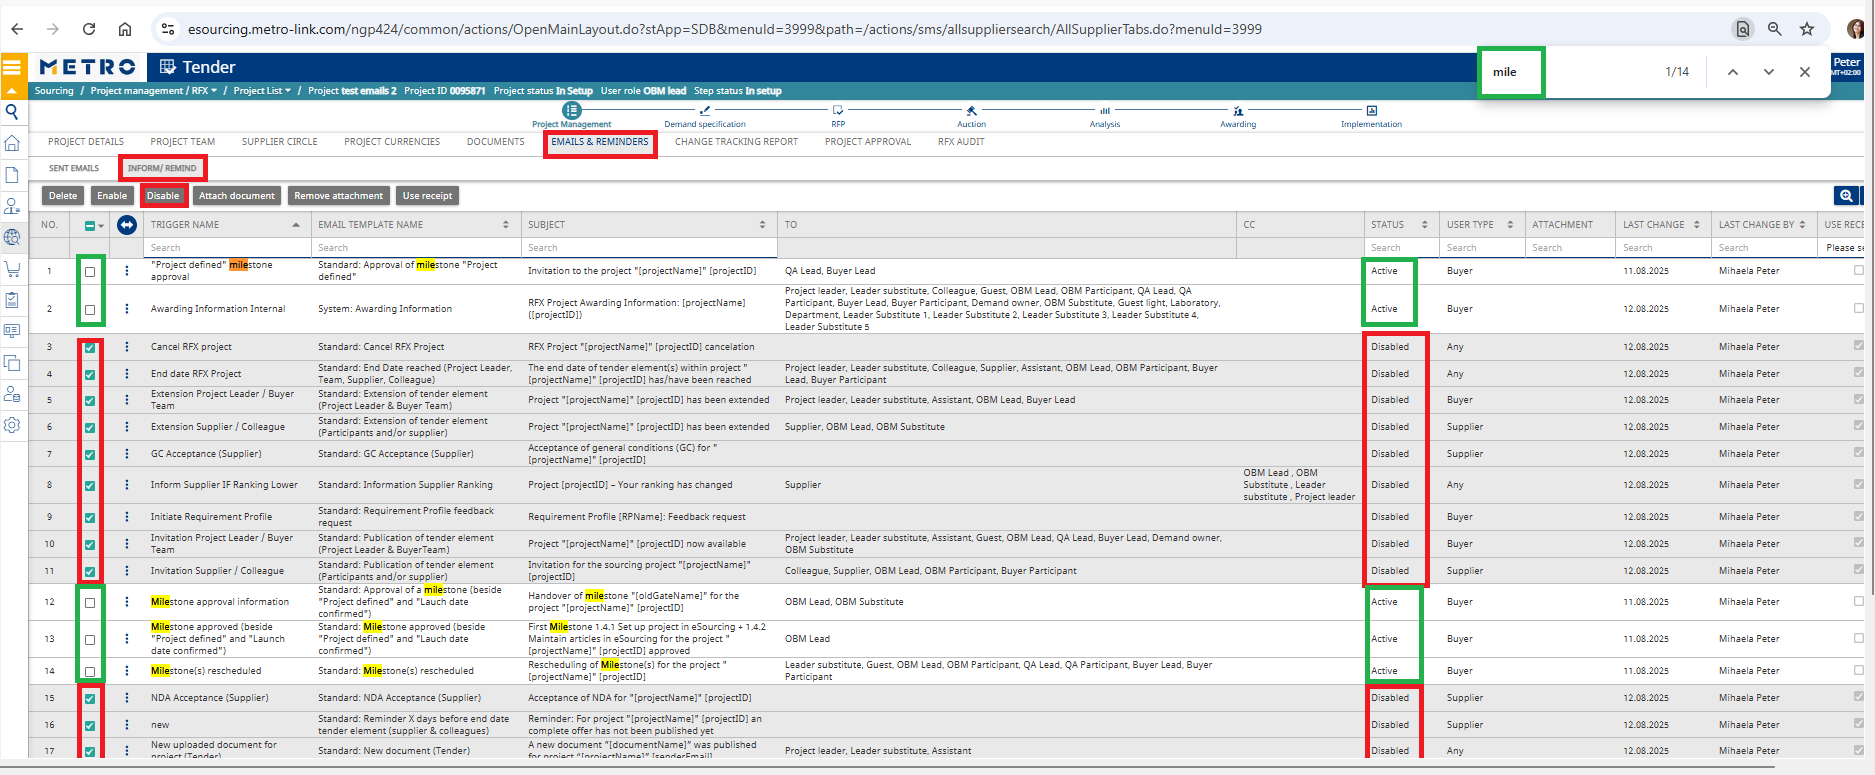Open the Sent Emails sub-tab

[x=74, y=168]
